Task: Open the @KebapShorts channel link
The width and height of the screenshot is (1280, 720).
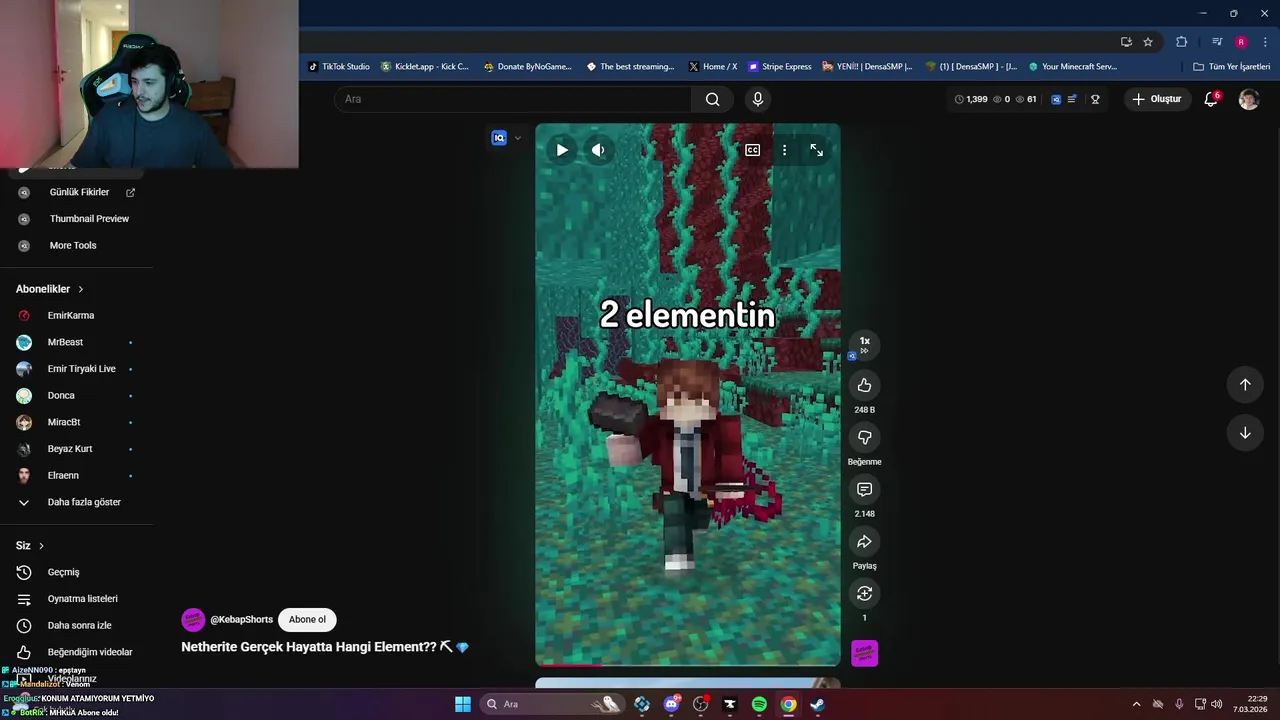Action: (241, 620)
